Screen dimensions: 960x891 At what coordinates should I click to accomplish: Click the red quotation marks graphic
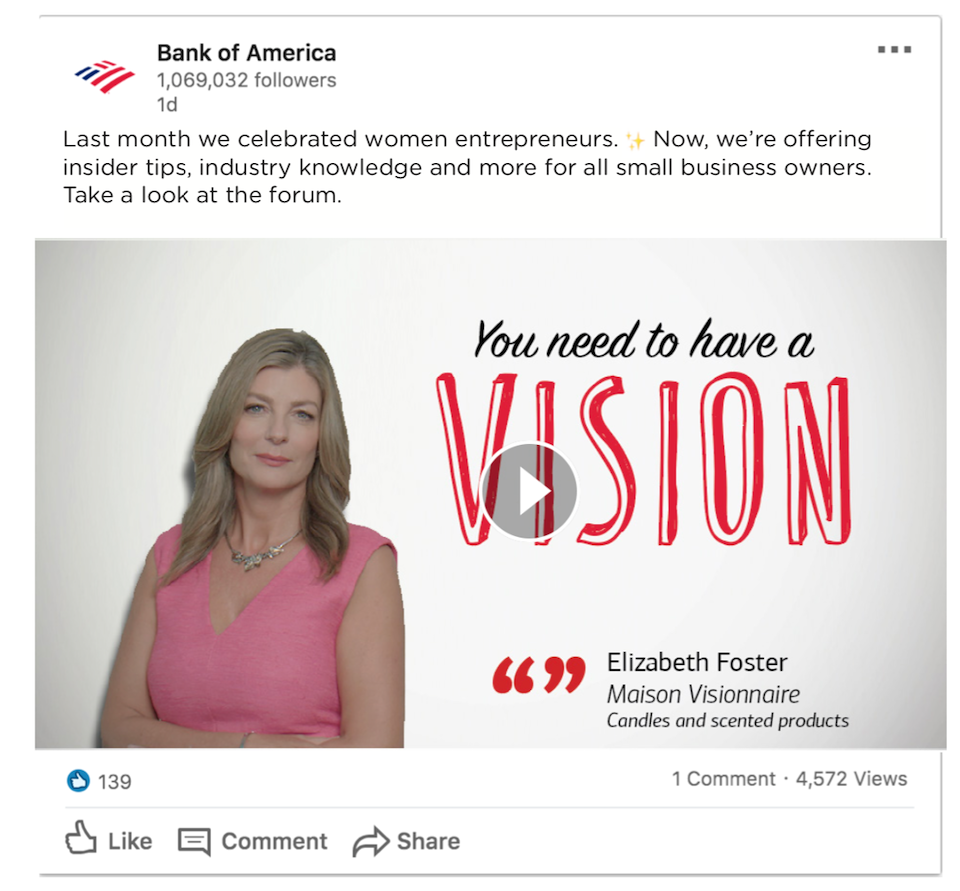pyautogui.click(x=539, y=675)
